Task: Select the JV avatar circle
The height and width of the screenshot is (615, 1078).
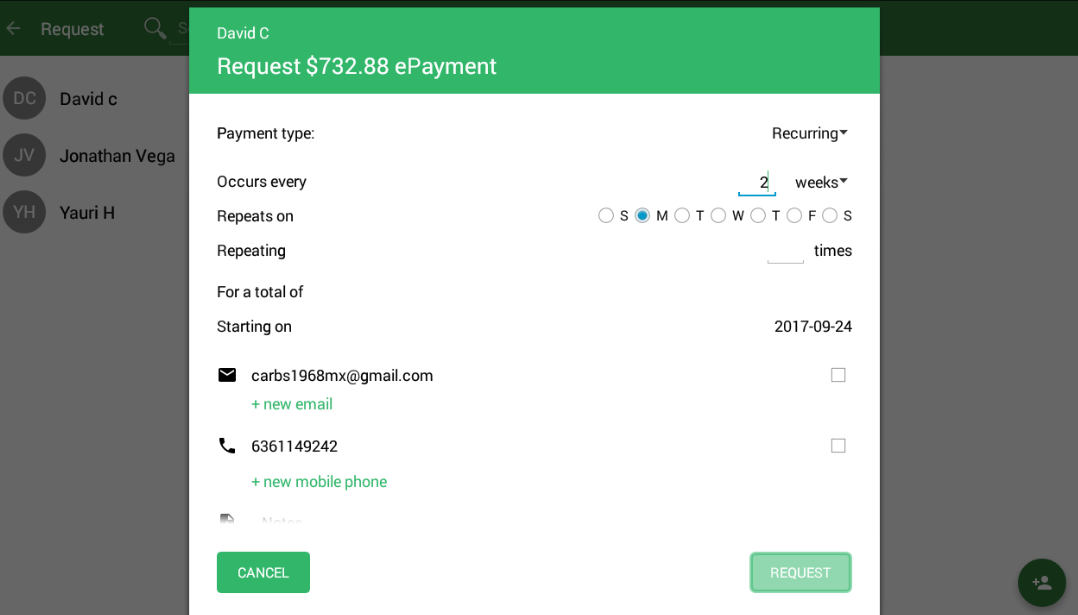Action: [x=24, y=155]
